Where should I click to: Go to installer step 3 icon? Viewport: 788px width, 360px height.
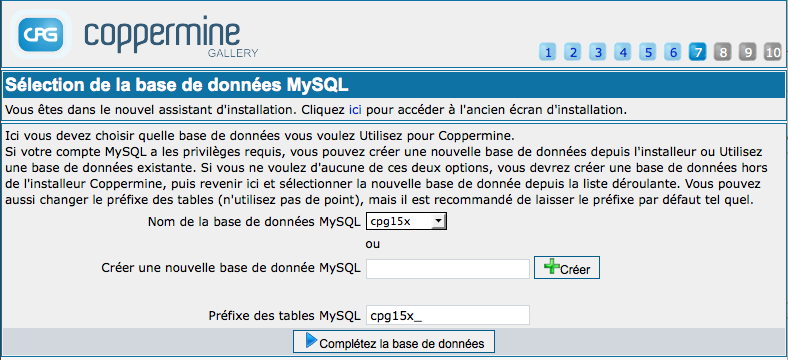click(598, 52)
